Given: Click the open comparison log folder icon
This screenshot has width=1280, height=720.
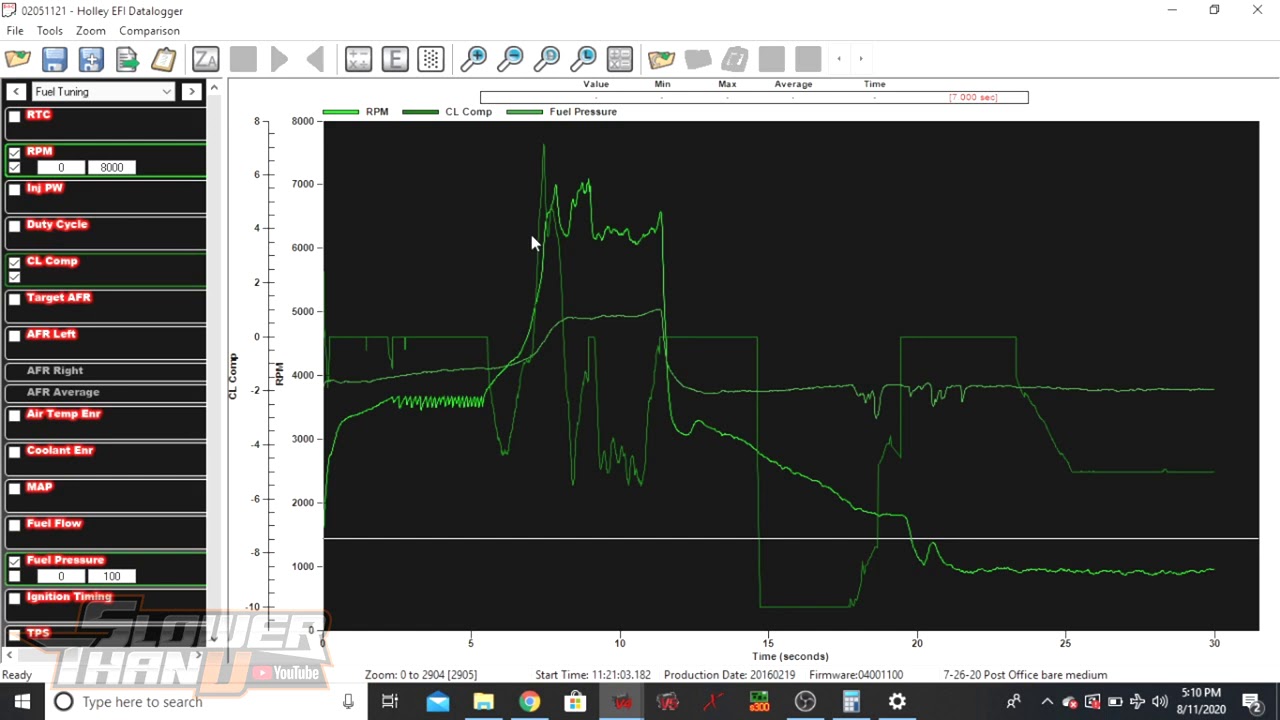Looking at the screenshot, I should (x=661, y=60).
